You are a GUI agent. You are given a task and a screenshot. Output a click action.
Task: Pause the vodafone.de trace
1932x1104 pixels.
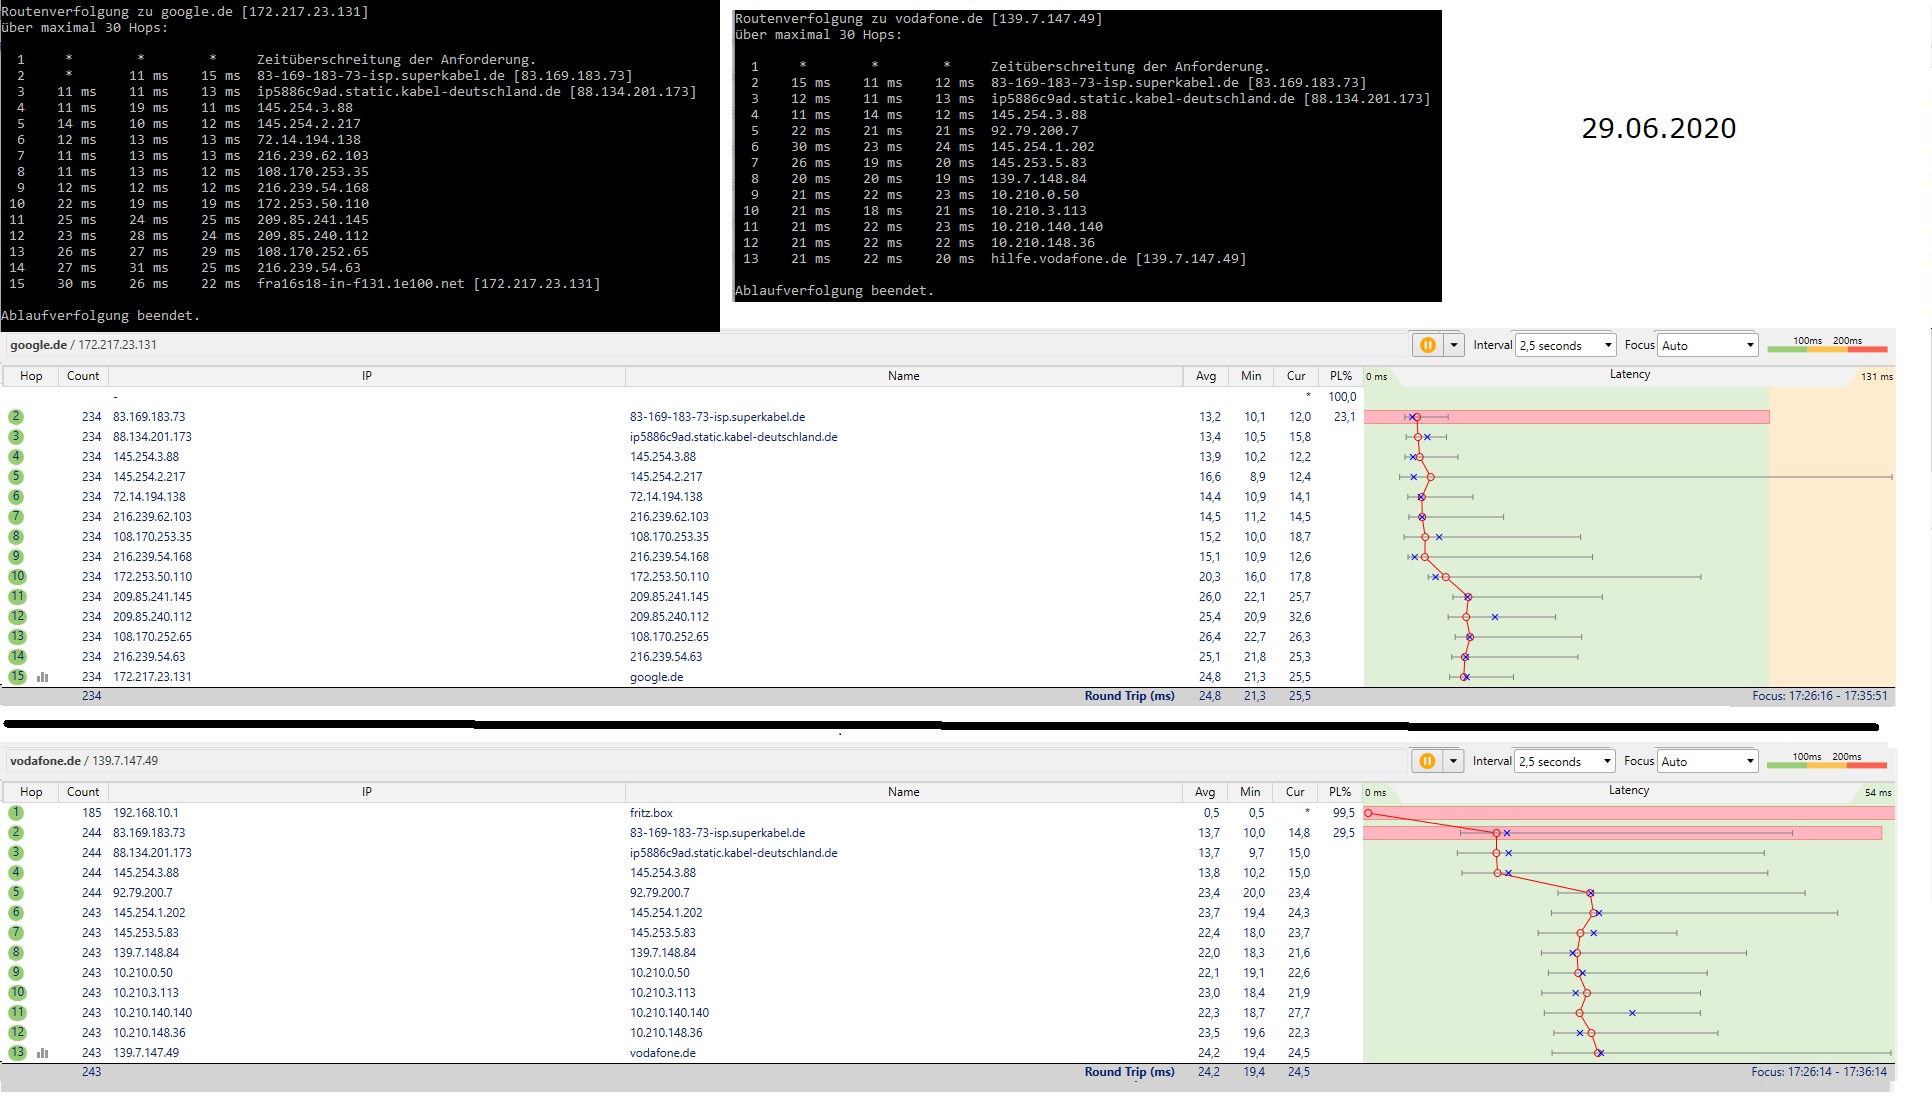click(1427, 761)
